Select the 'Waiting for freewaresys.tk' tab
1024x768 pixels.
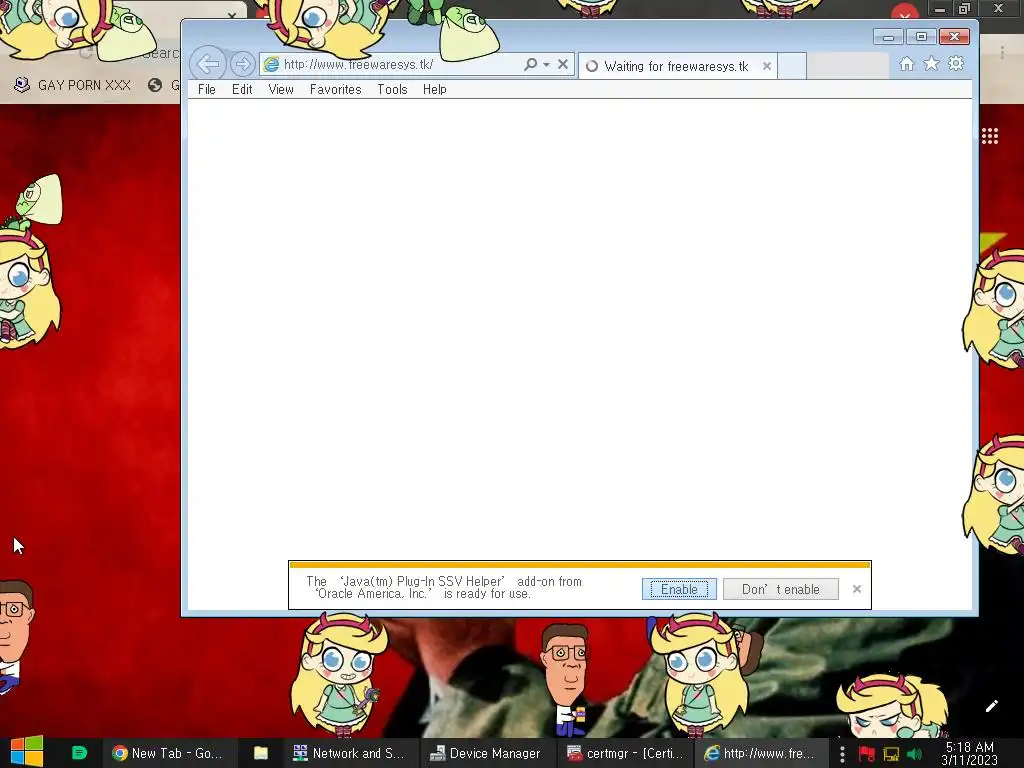[676, 66]
